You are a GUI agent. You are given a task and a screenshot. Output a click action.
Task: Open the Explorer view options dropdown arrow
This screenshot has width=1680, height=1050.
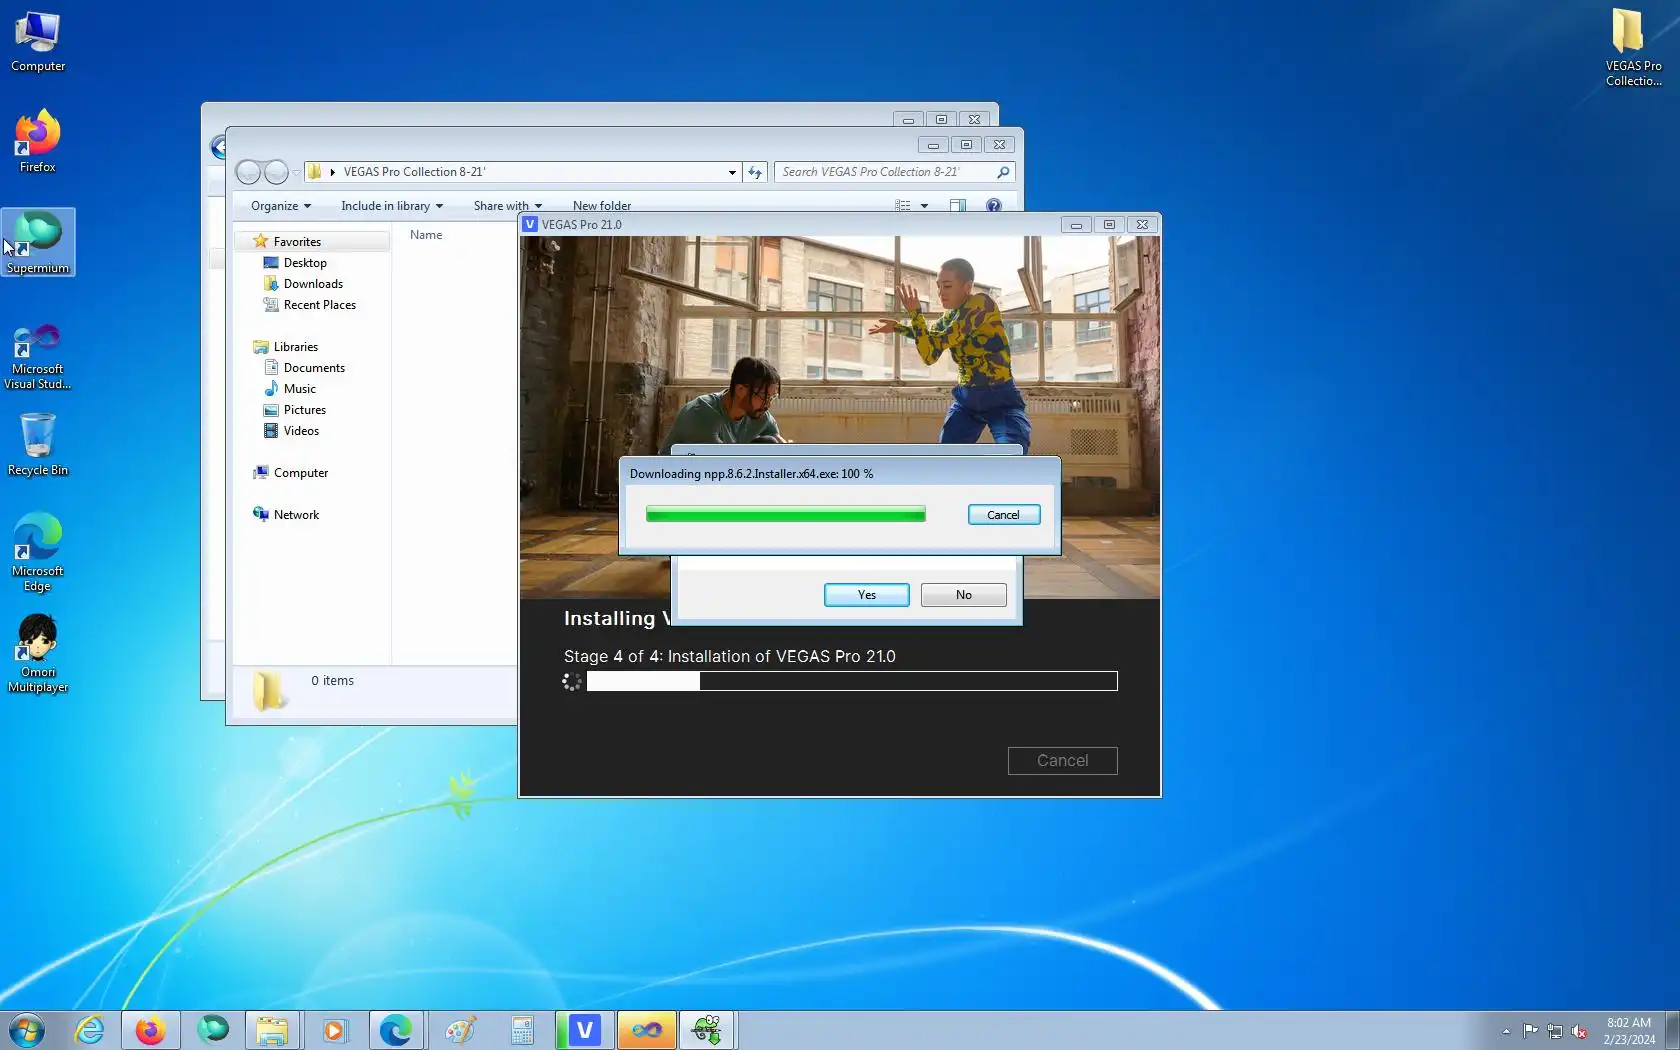(924, 205)
